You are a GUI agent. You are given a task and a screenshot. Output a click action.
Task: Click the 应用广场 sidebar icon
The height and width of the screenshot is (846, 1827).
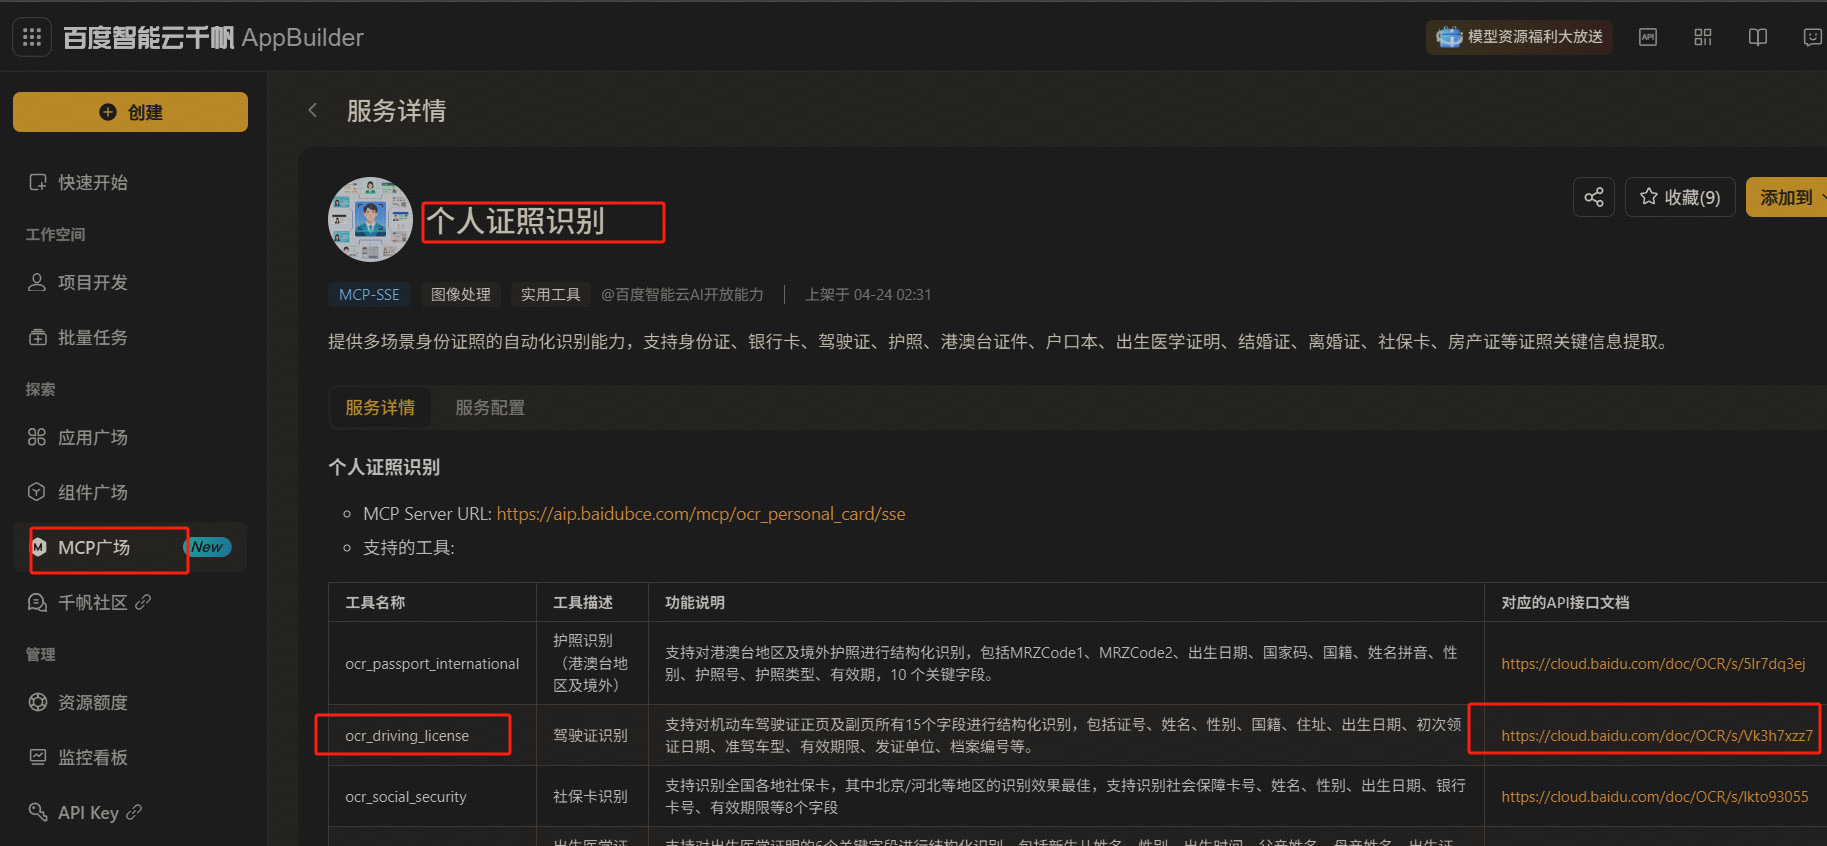(x=37, y=437)
